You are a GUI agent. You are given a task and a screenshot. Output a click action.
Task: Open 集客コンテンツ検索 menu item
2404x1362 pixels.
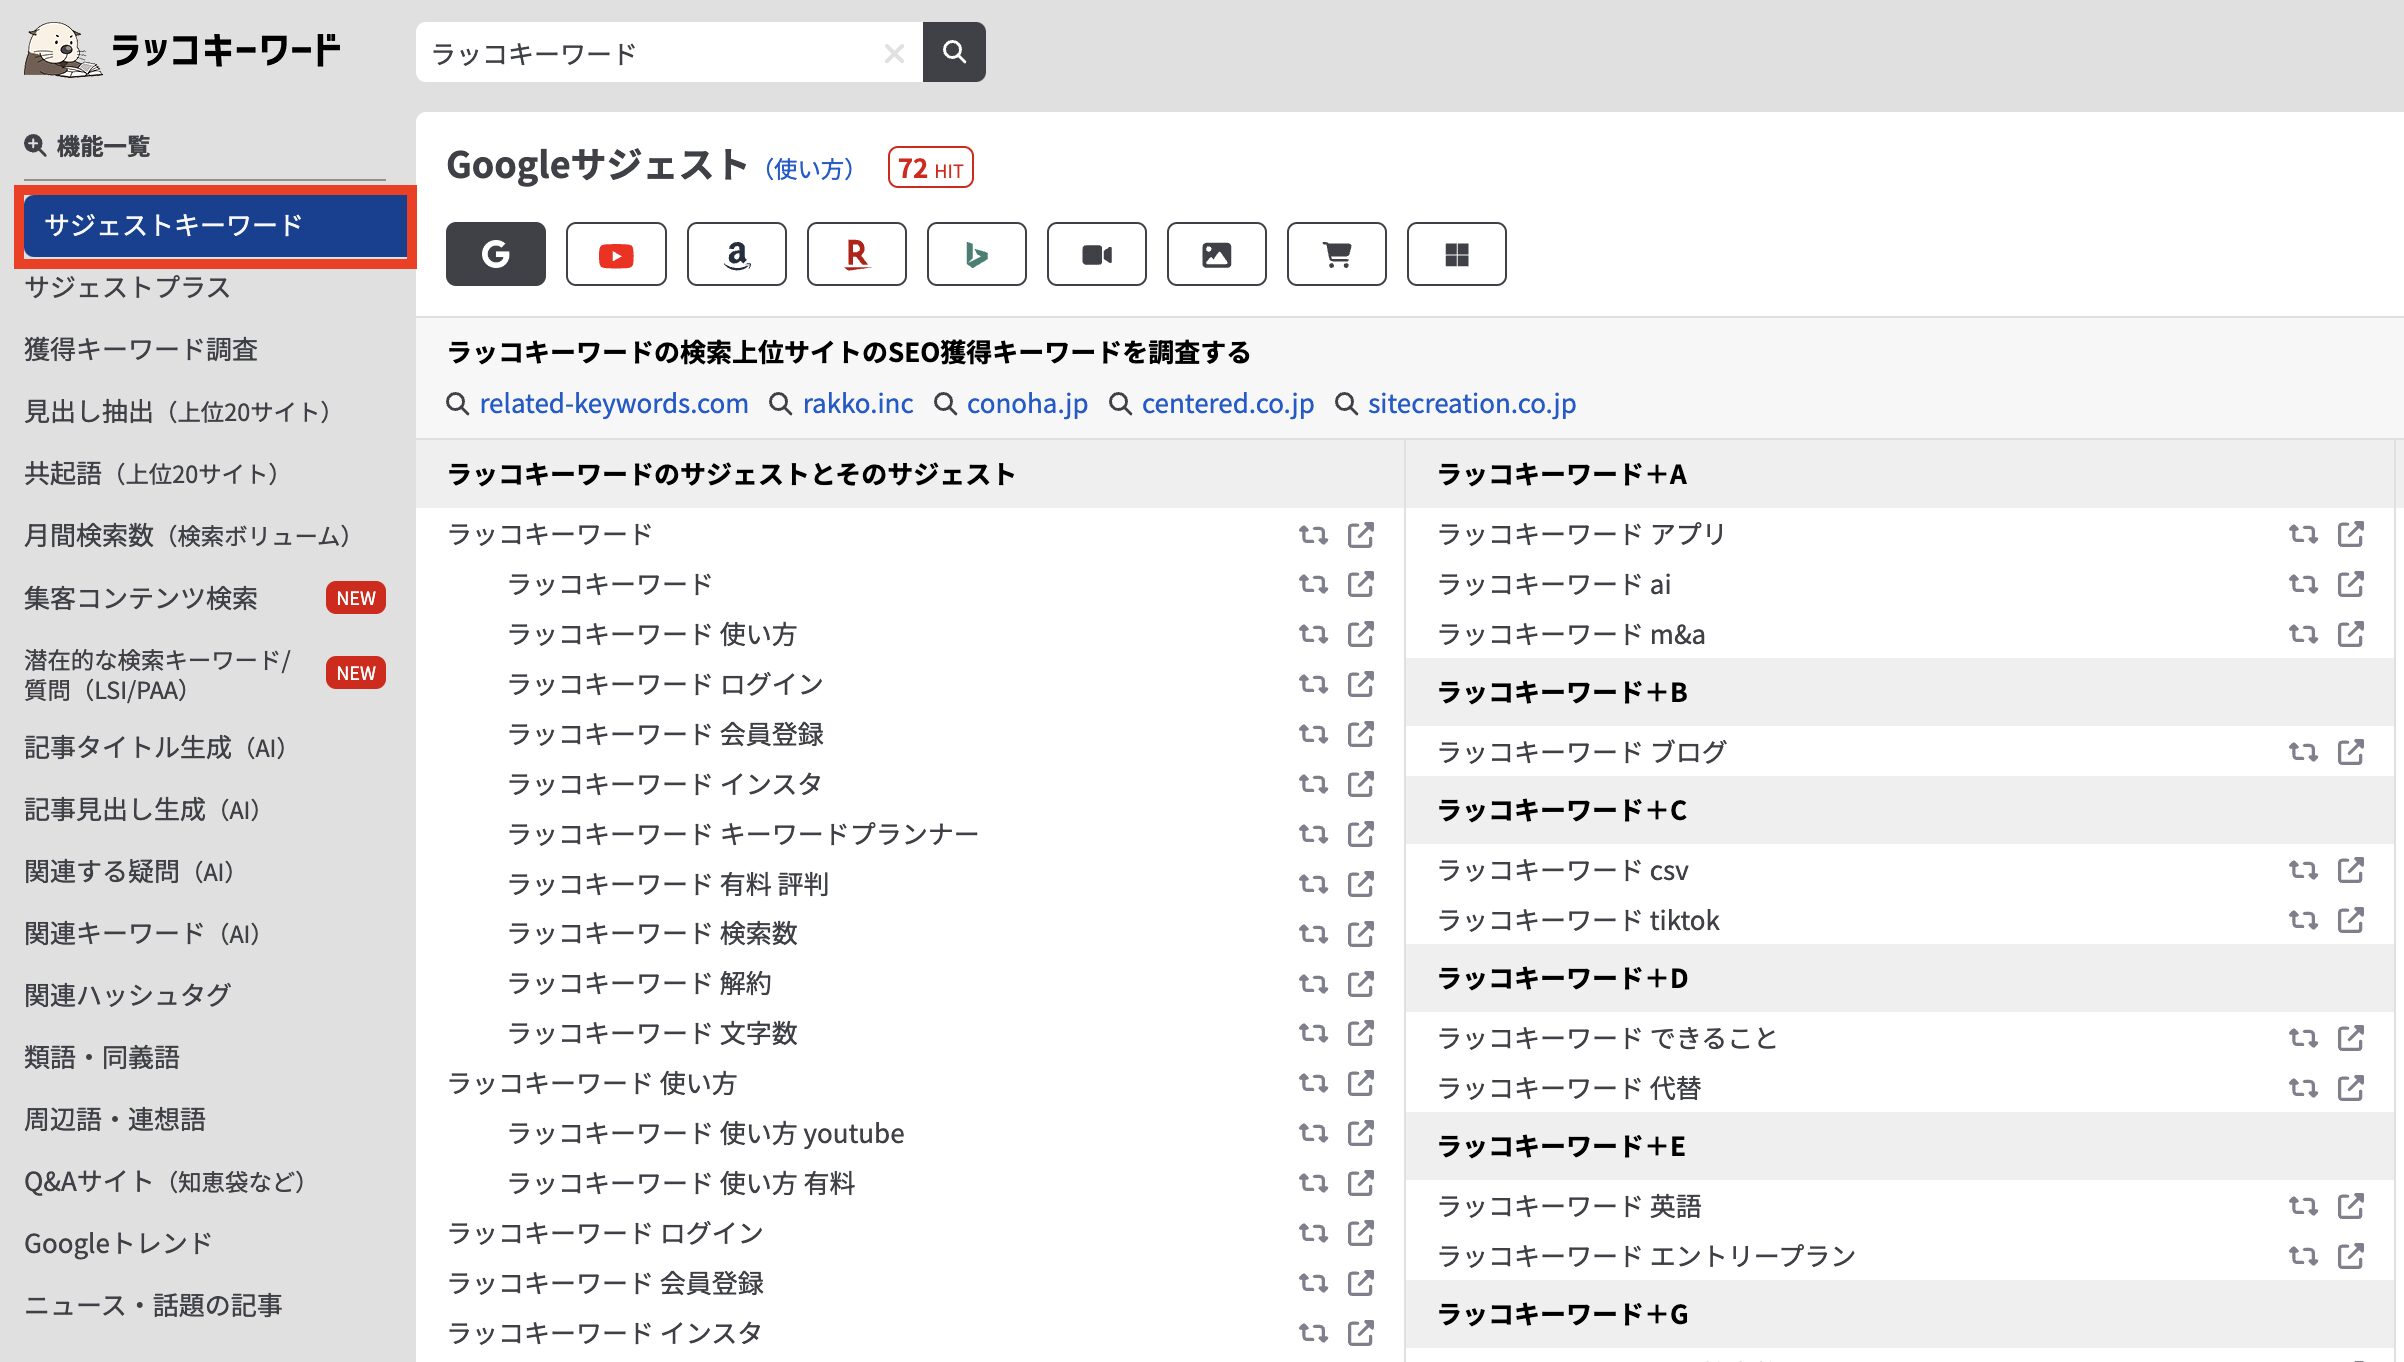point(141,598)
